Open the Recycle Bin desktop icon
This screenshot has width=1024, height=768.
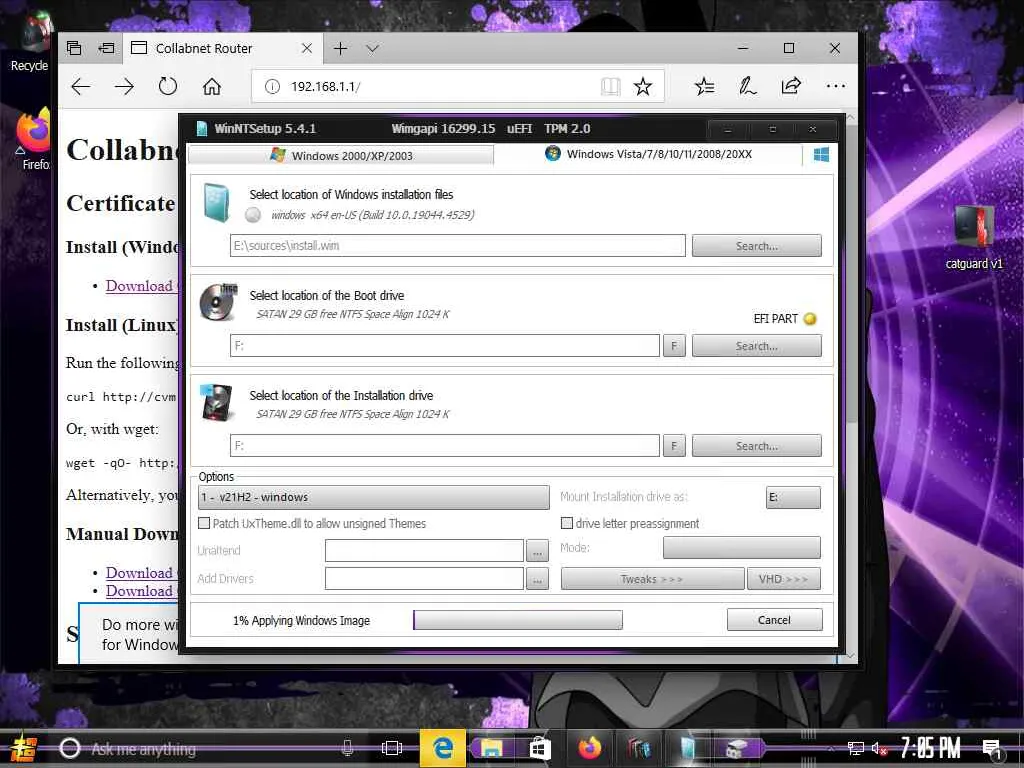[33, 40]
